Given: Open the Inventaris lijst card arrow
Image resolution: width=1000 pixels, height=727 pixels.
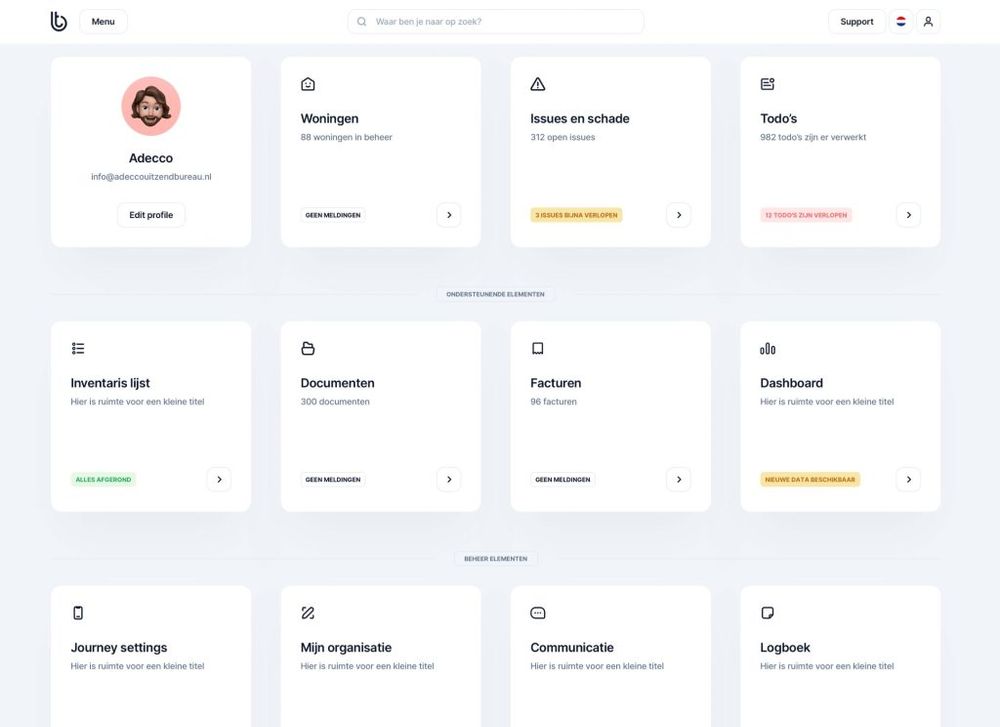Looking at the screenshot, I should coord(219,480).
